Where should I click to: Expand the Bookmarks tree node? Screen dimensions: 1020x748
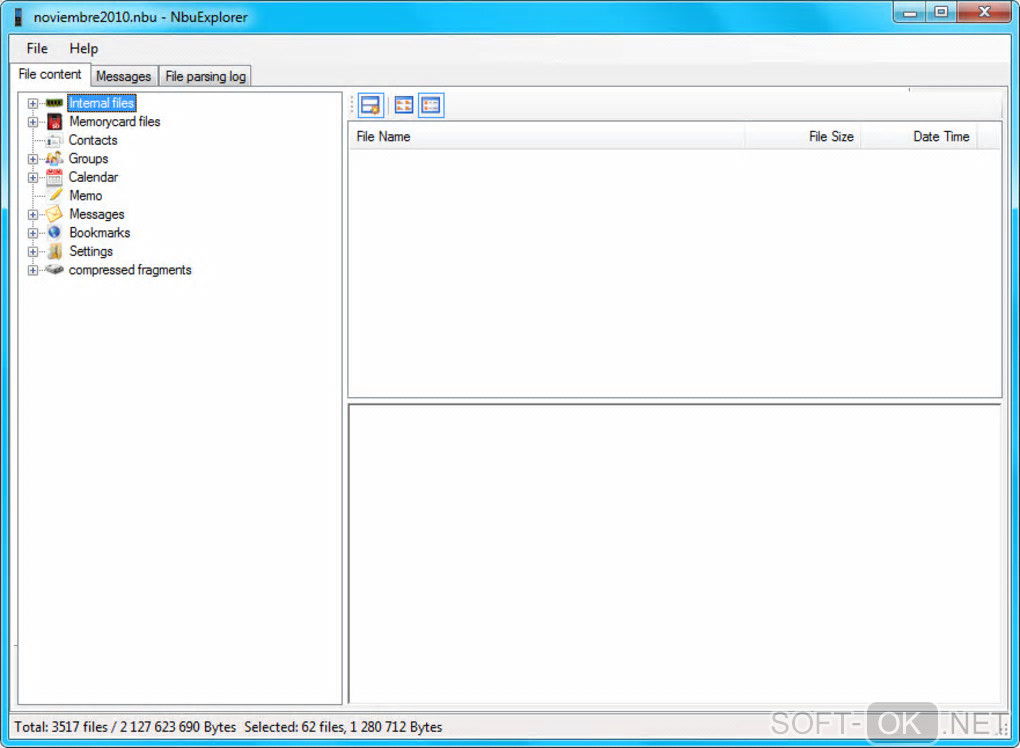click(33, 233)
